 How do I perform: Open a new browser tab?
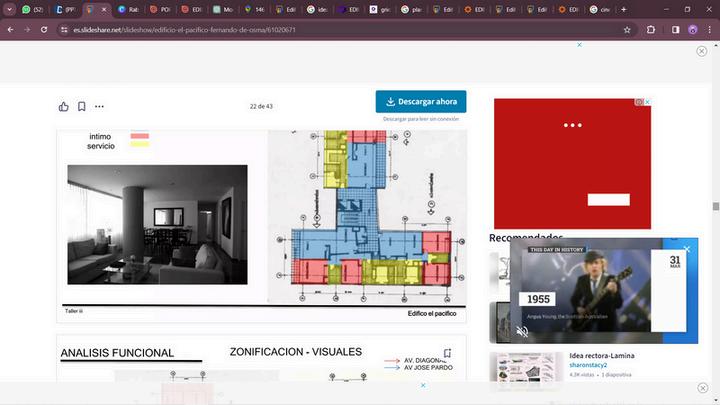coord(624,9)
